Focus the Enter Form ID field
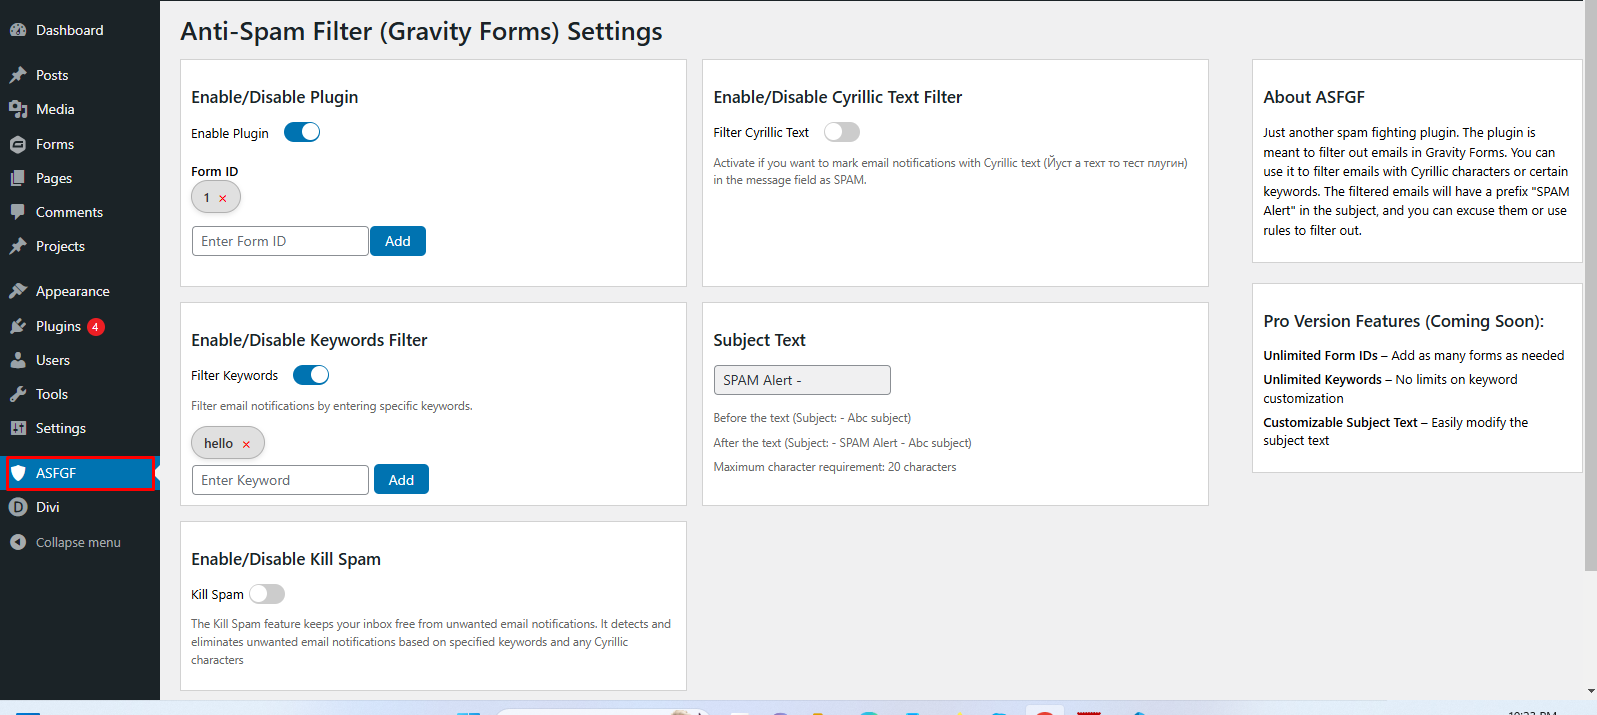 click(x=280, y=241)
